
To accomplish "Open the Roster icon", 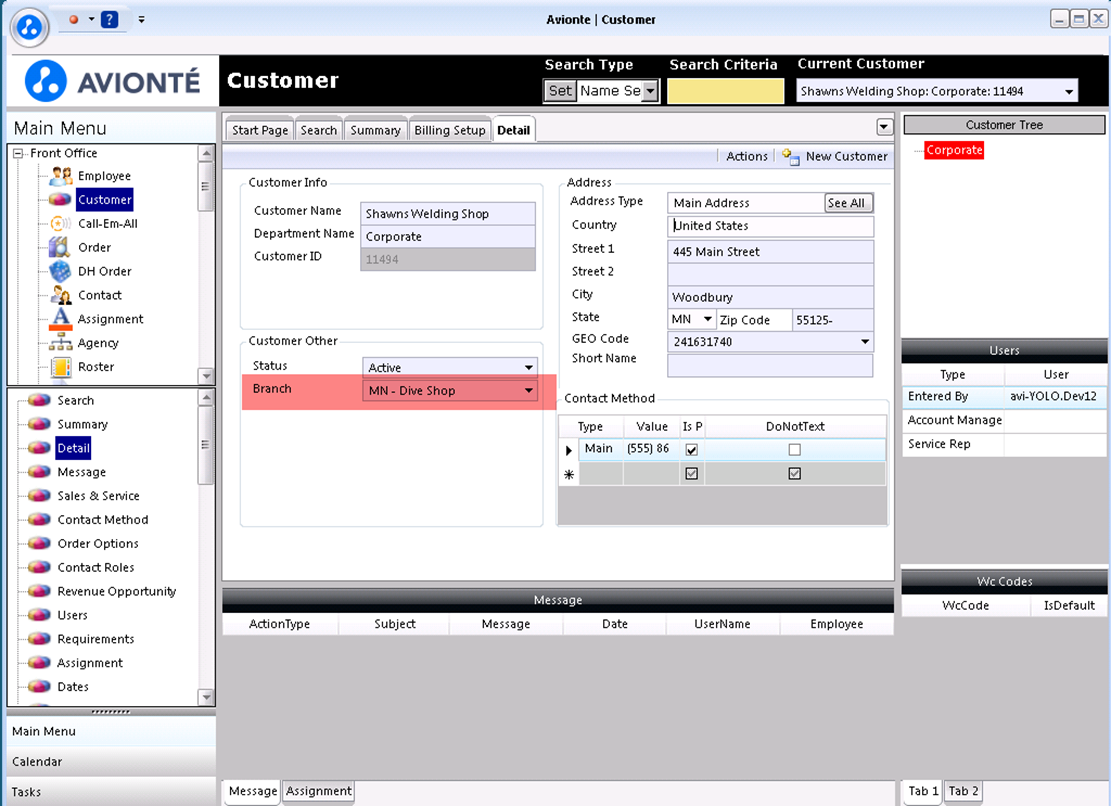I will (x=61, y=367).
